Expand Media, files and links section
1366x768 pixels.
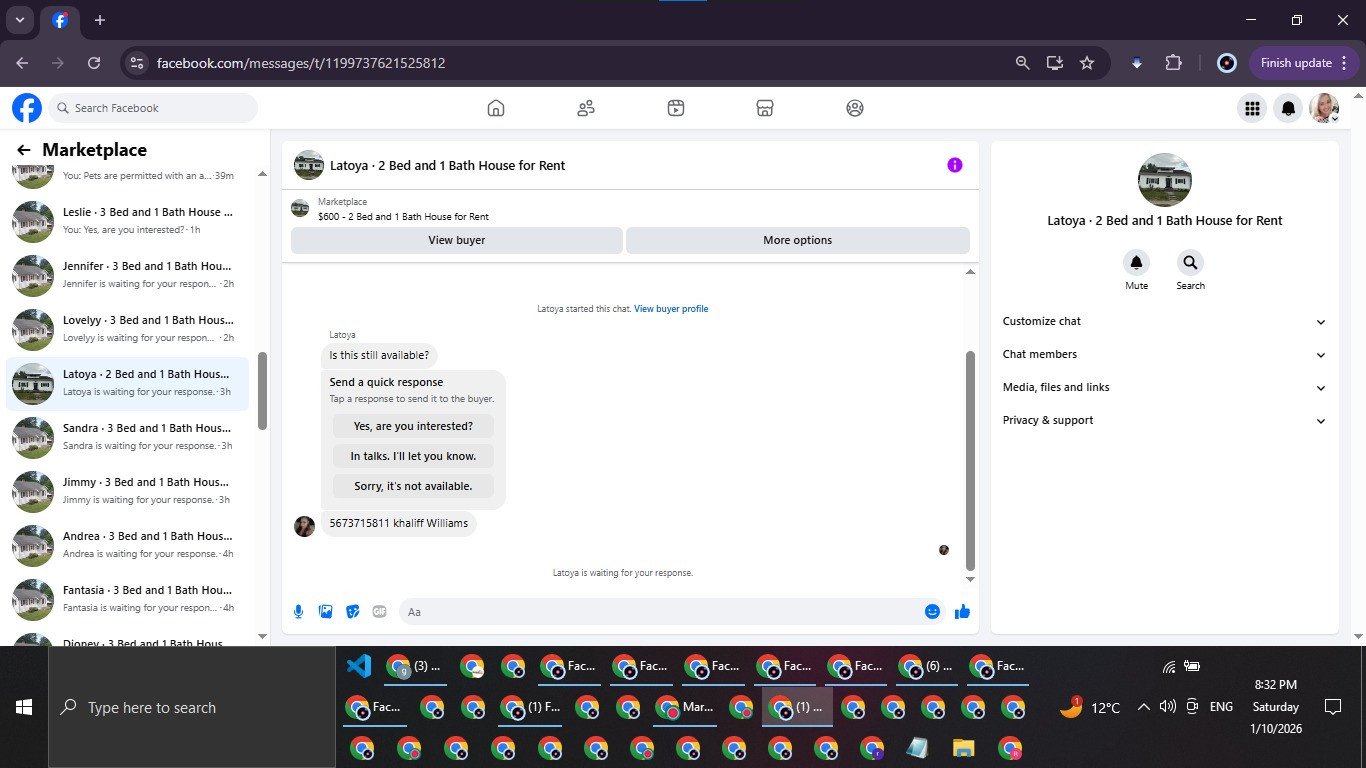click(x=1164, y=387)
